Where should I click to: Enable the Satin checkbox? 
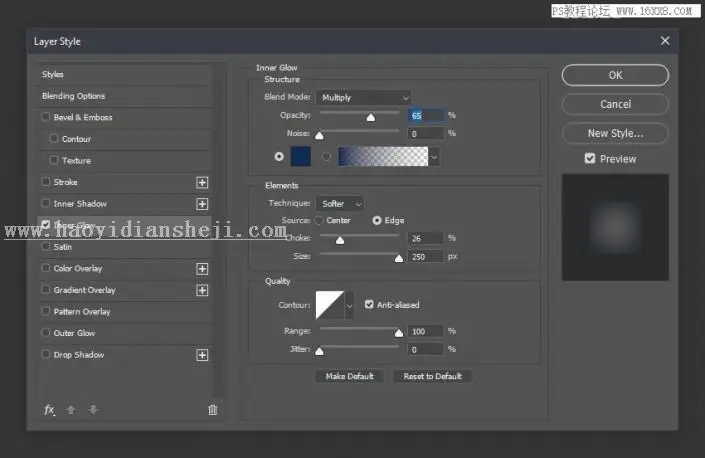45,246
